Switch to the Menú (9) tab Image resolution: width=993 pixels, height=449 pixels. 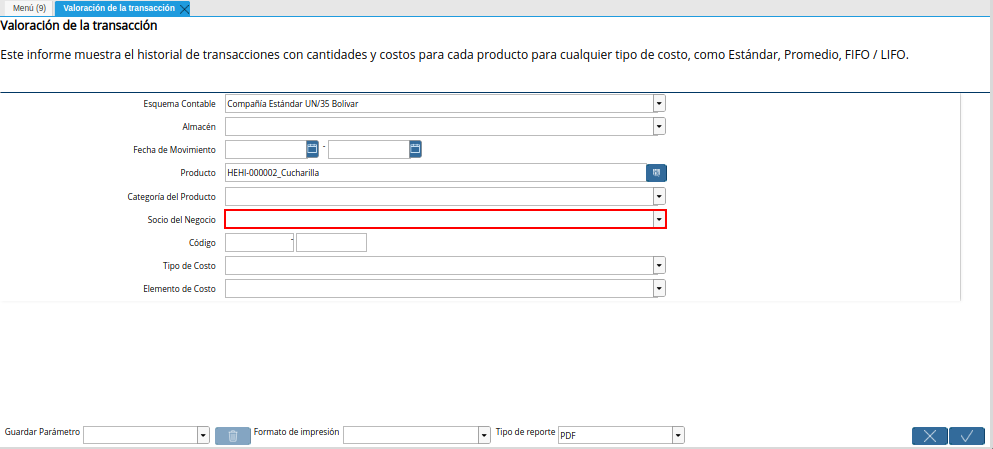coord(29,8)
